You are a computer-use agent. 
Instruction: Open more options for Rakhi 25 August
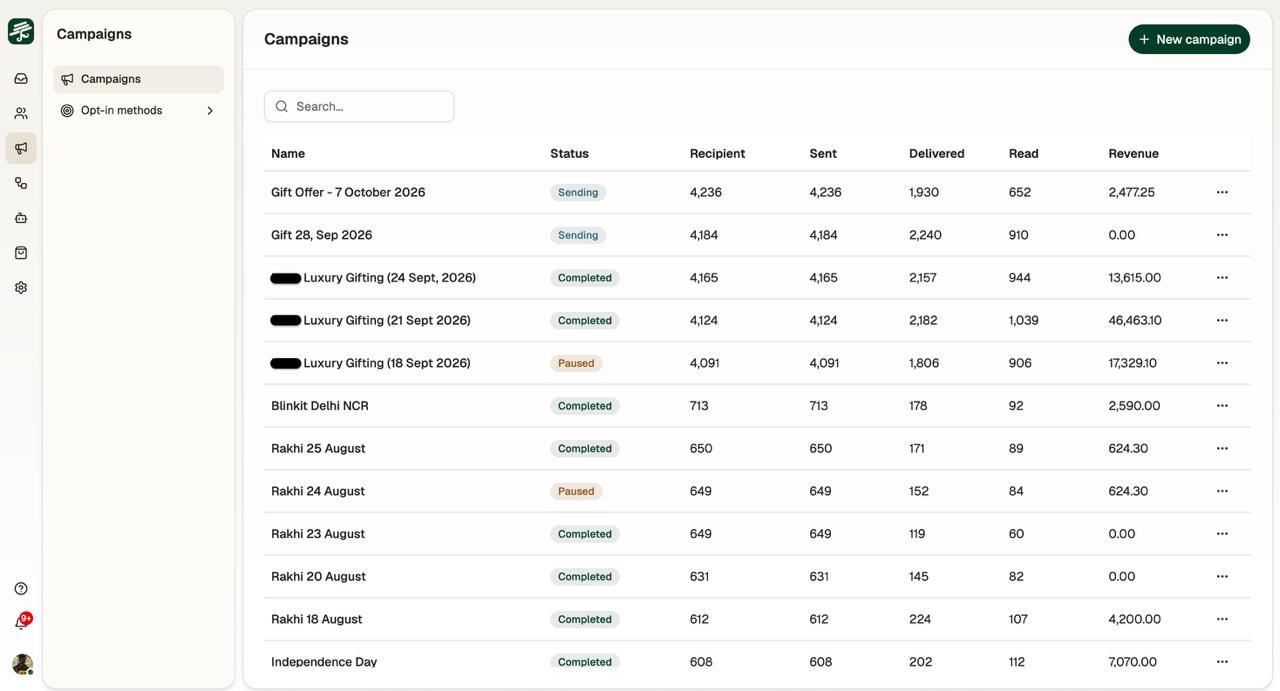(x=1222, y=449)
